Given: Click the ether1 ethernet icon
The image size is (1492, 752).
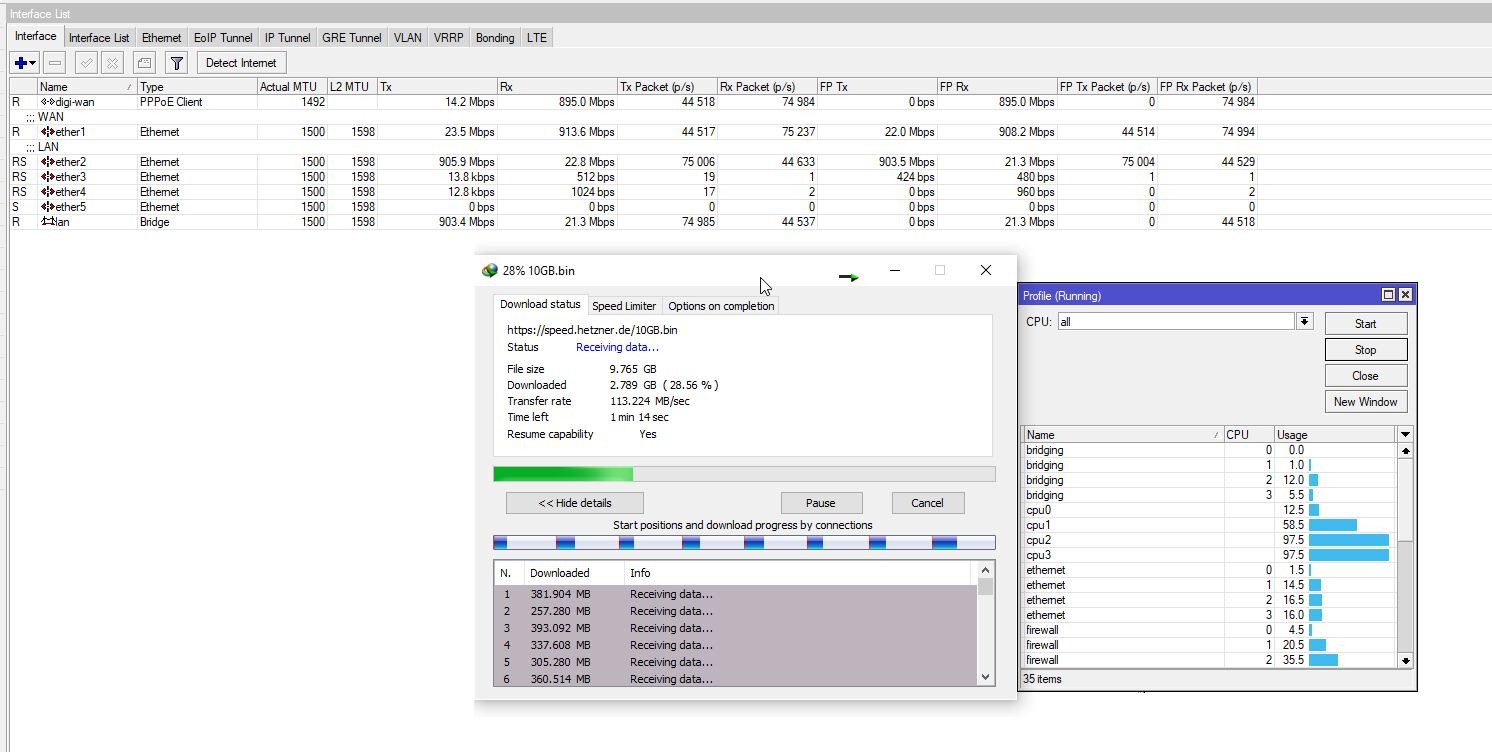Looking at the screenshot, I should (47, 132).
